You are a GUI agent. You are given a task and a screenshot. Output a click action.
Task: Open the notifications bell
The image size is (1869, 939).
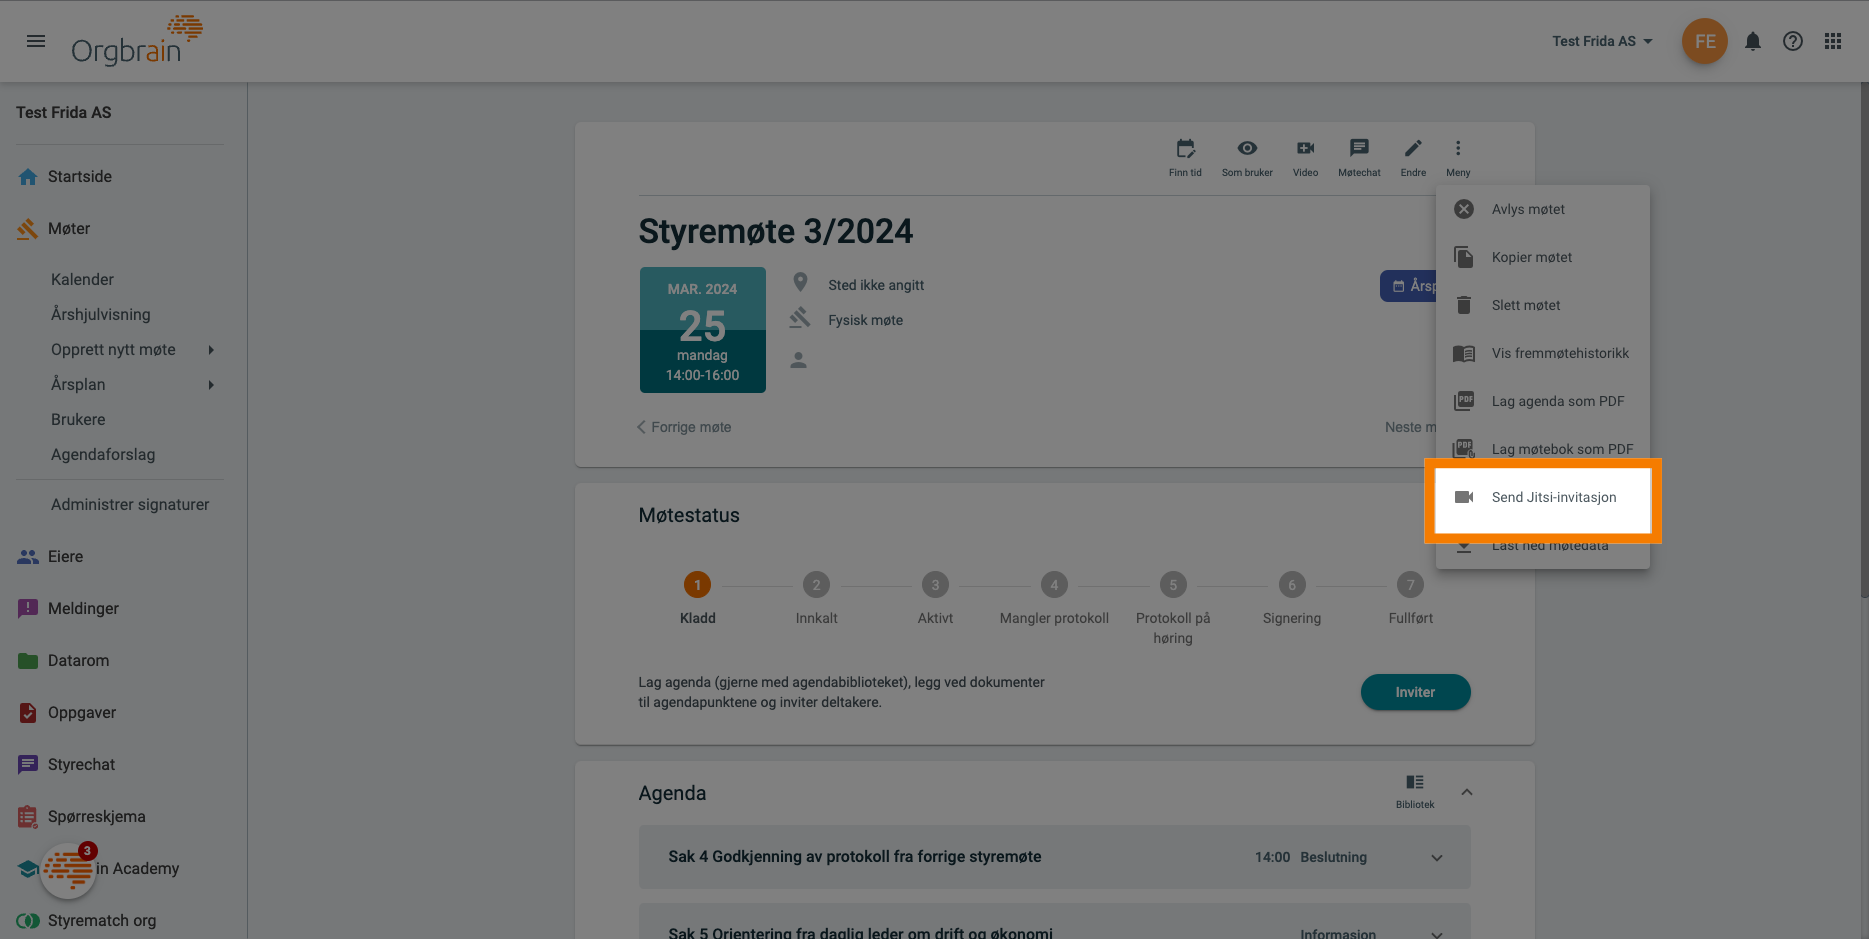pyautogui.click(x=1753, y=41)
